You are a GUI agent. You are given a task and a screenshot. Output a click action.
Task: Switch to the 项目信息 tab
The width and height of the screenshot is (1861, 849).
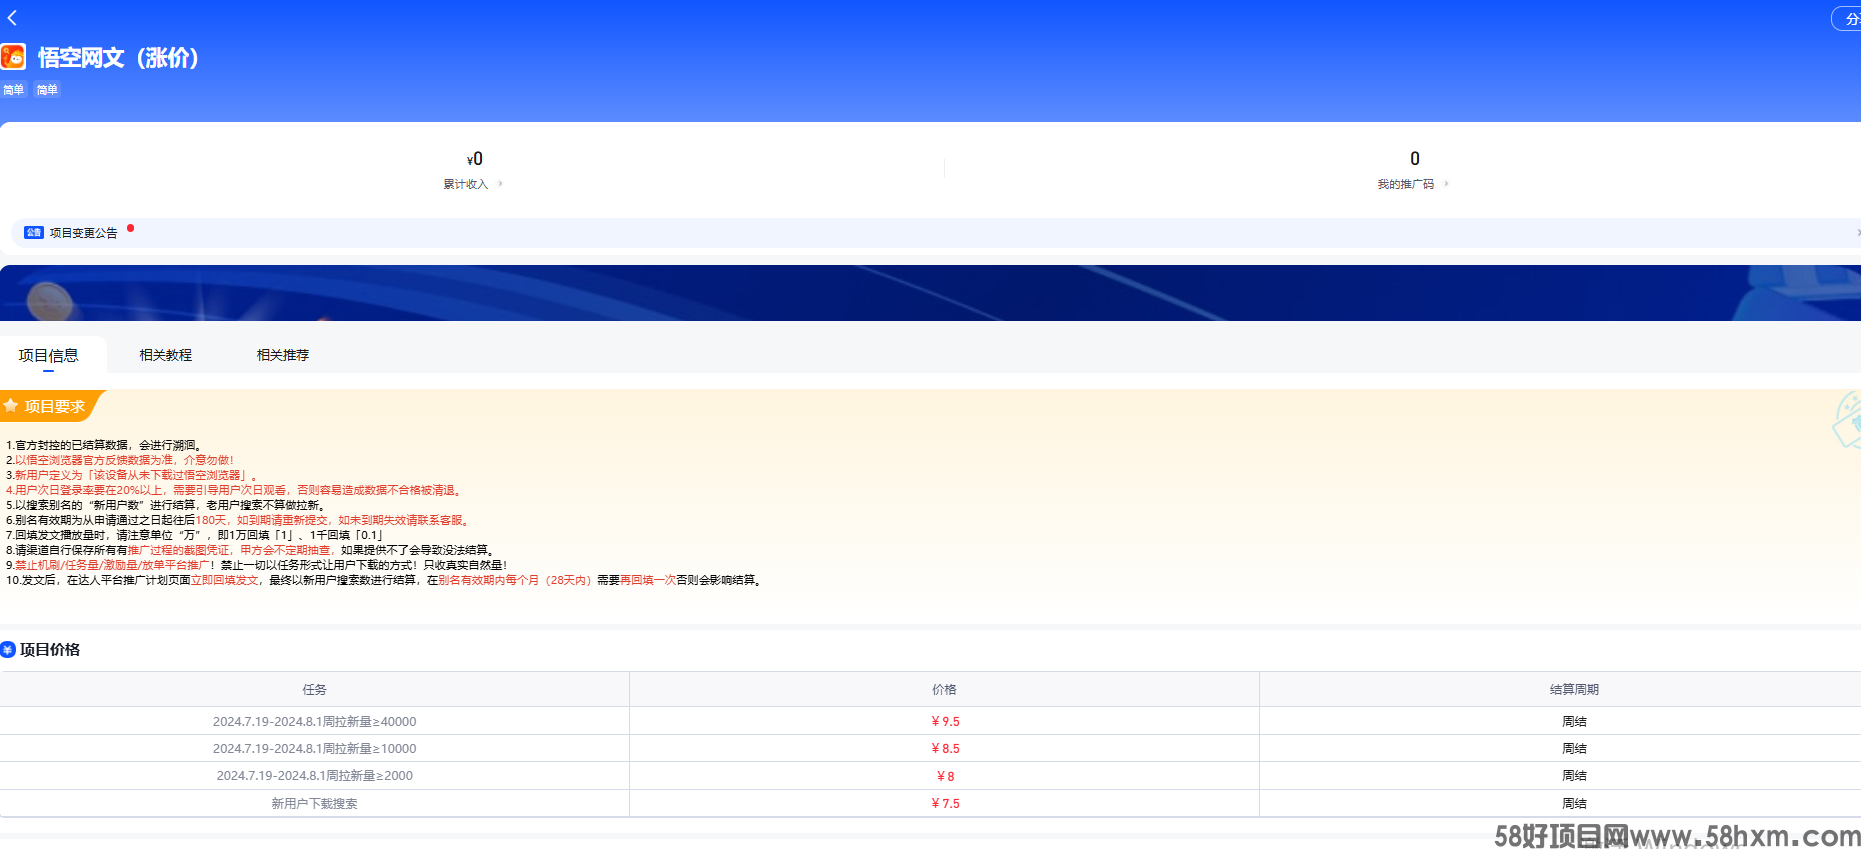48,355
